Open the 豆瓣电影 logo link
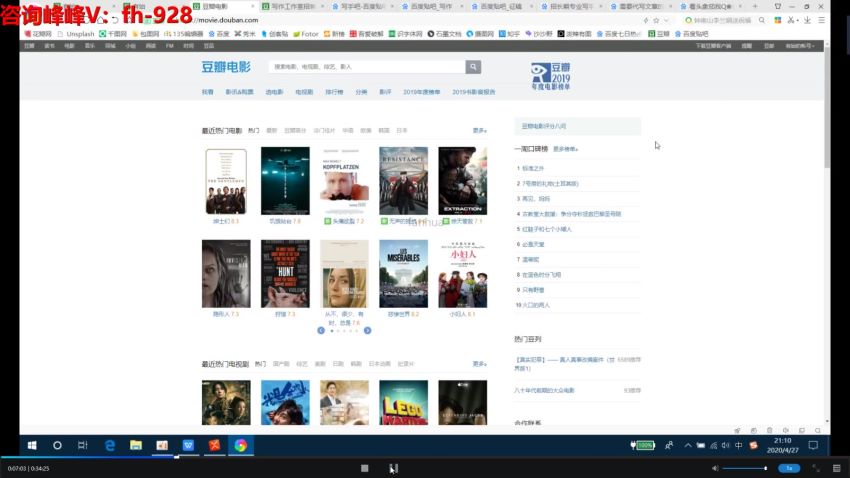The width and height of the screenshot is (850, 478). point(226,67)
